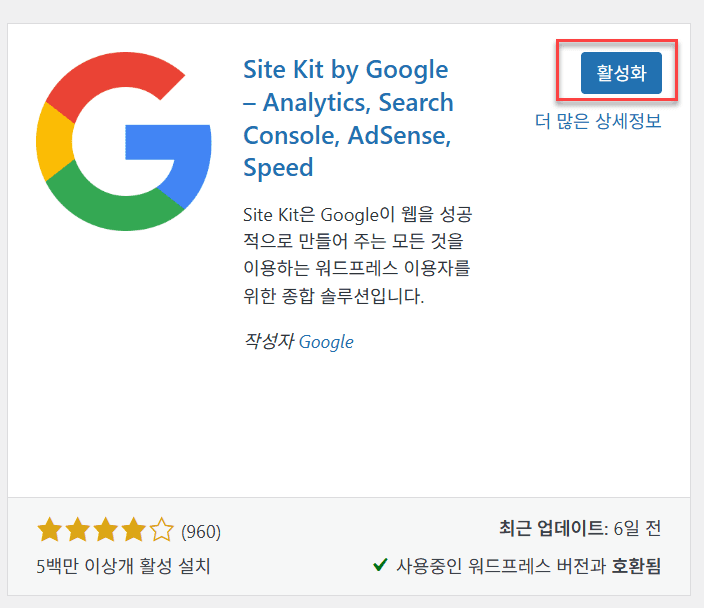Click the empty fifth rating star
The image size is (704, 608).
[x=161, y=530]
